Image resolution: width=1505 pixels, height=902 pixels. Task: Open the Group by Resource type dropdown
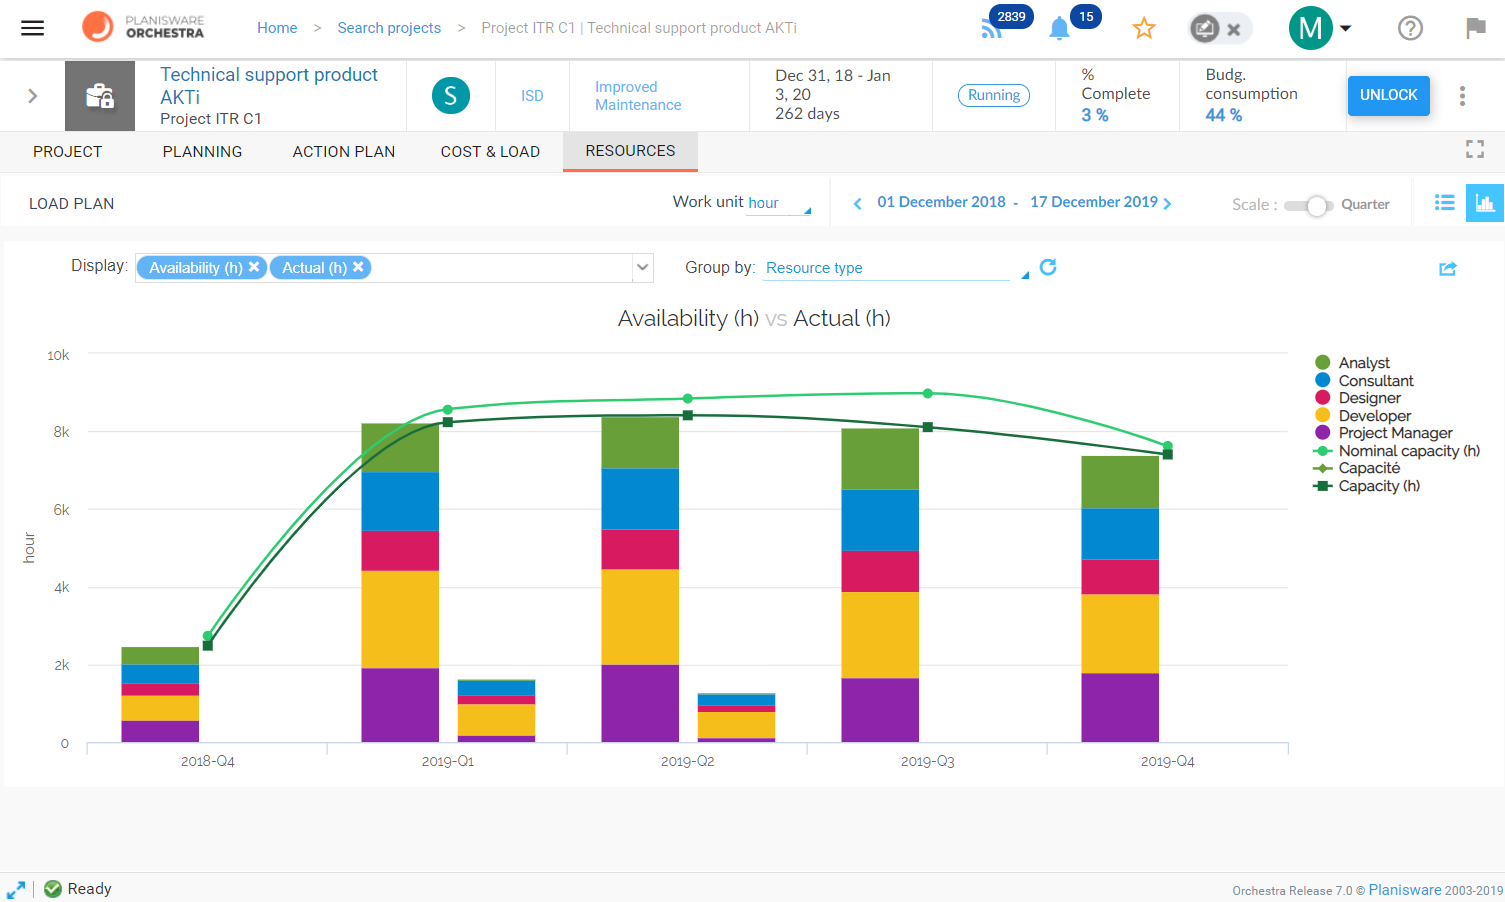tap(896, 268)
